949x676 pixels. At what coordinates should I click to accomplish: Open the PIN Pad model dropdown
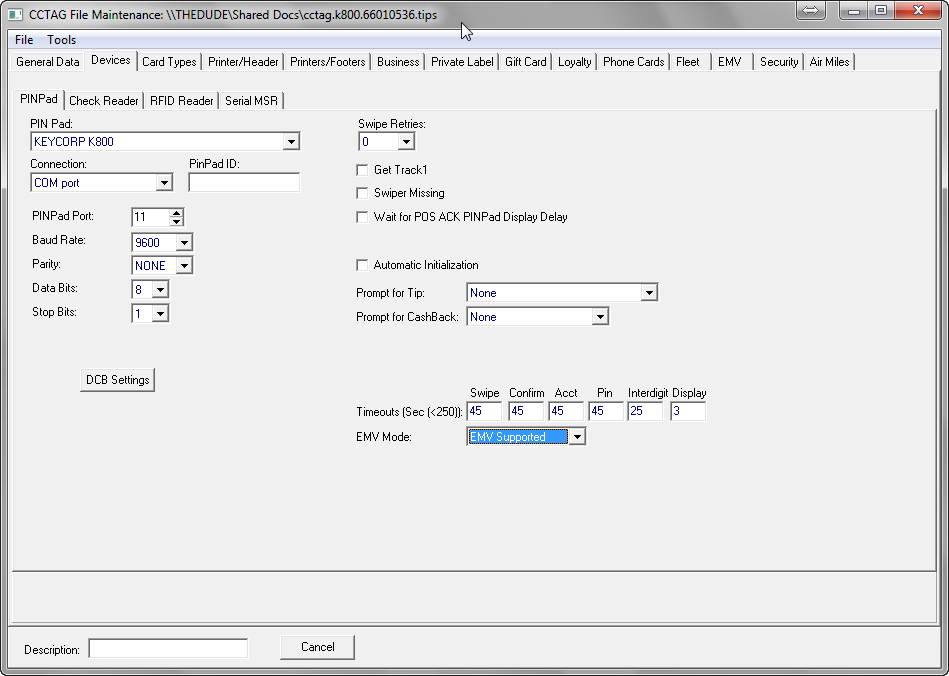coord(291,142)
